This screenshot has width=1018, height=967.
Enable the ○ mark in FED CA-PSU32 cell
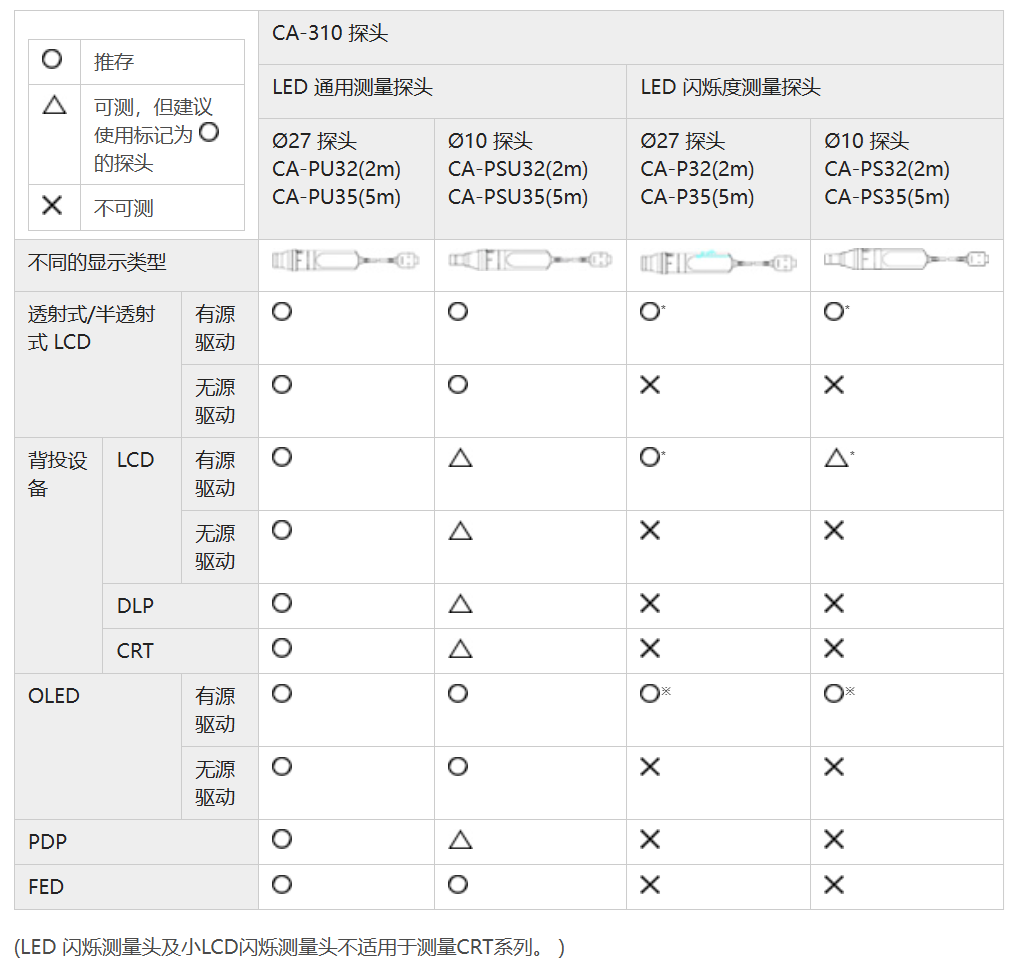(x=458, y=886)
